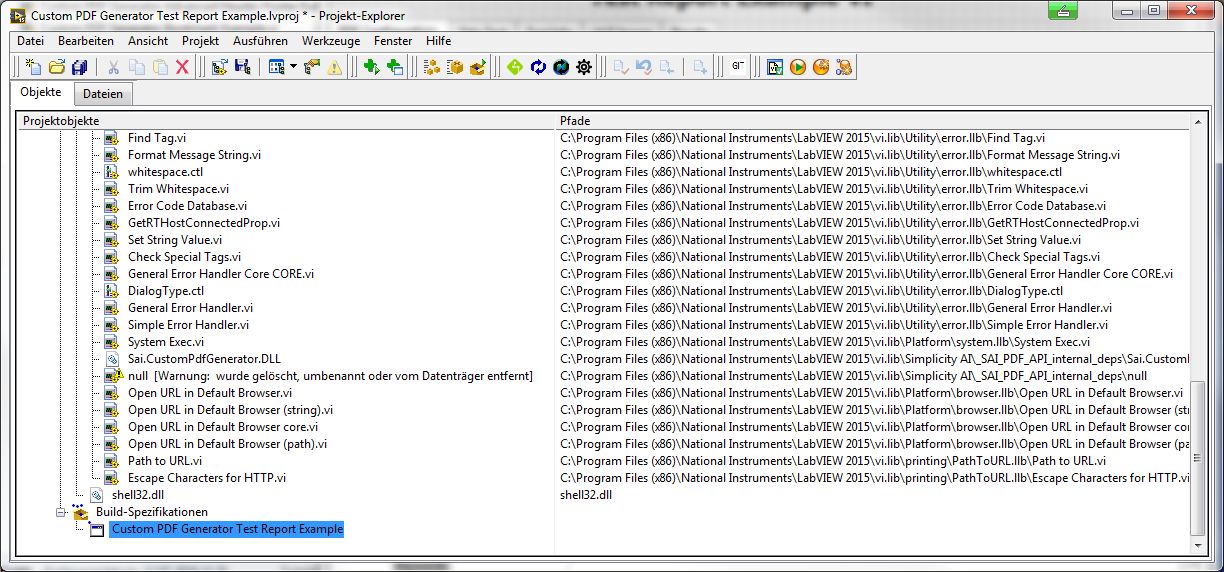Select Format Message String.vi tree item
This screenshot has height=572, width=1224.
(194, 155)
